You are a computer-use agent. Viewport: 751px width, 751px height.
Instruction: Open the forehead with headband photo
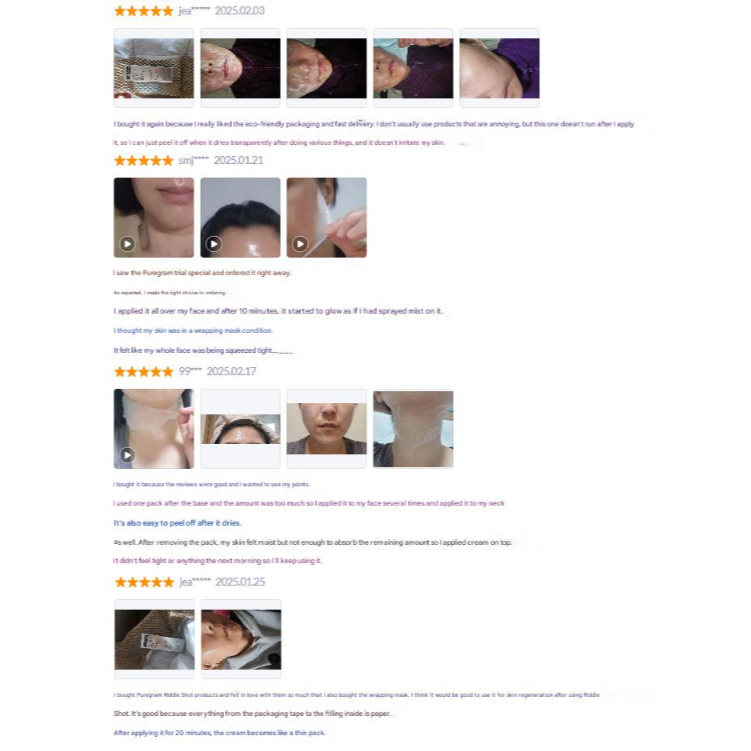click(240, 429)
